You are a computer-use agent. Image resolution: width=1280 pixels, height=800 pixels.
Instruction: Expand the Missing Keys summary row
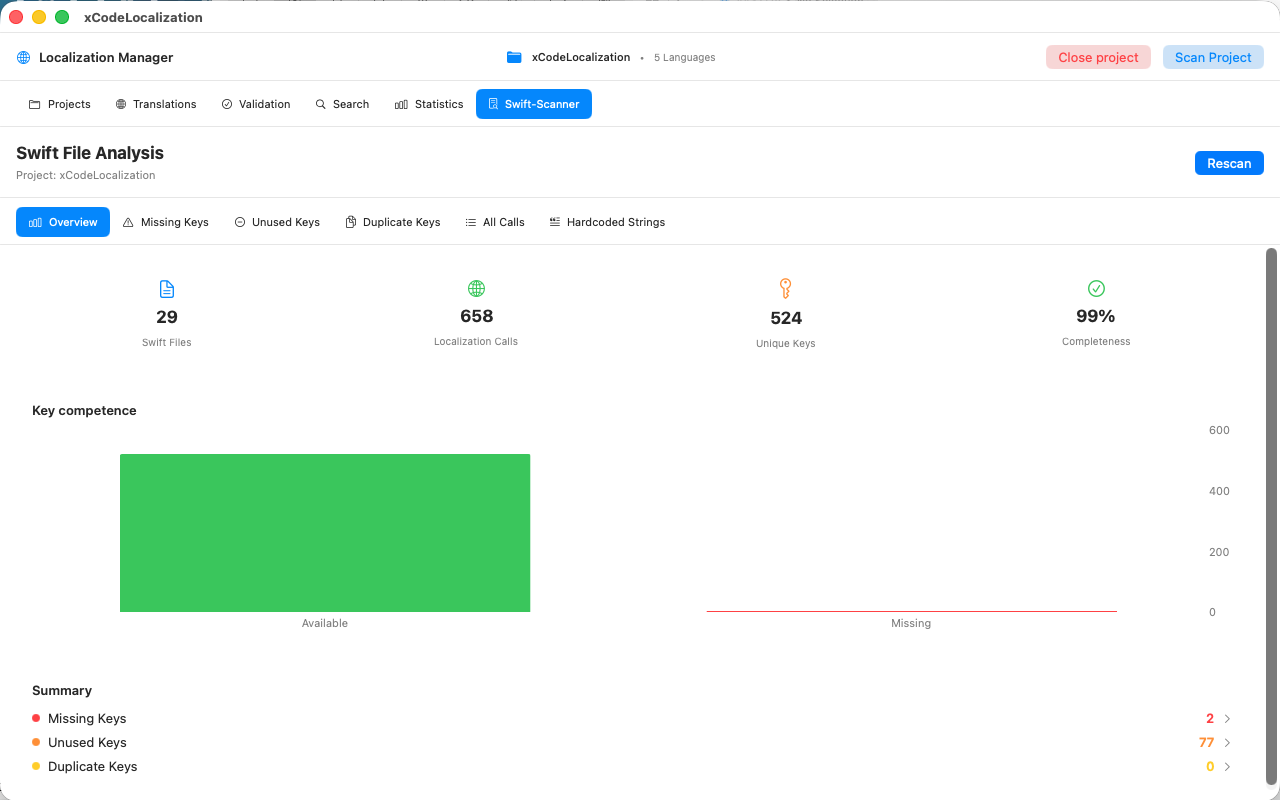point(1228,718)
